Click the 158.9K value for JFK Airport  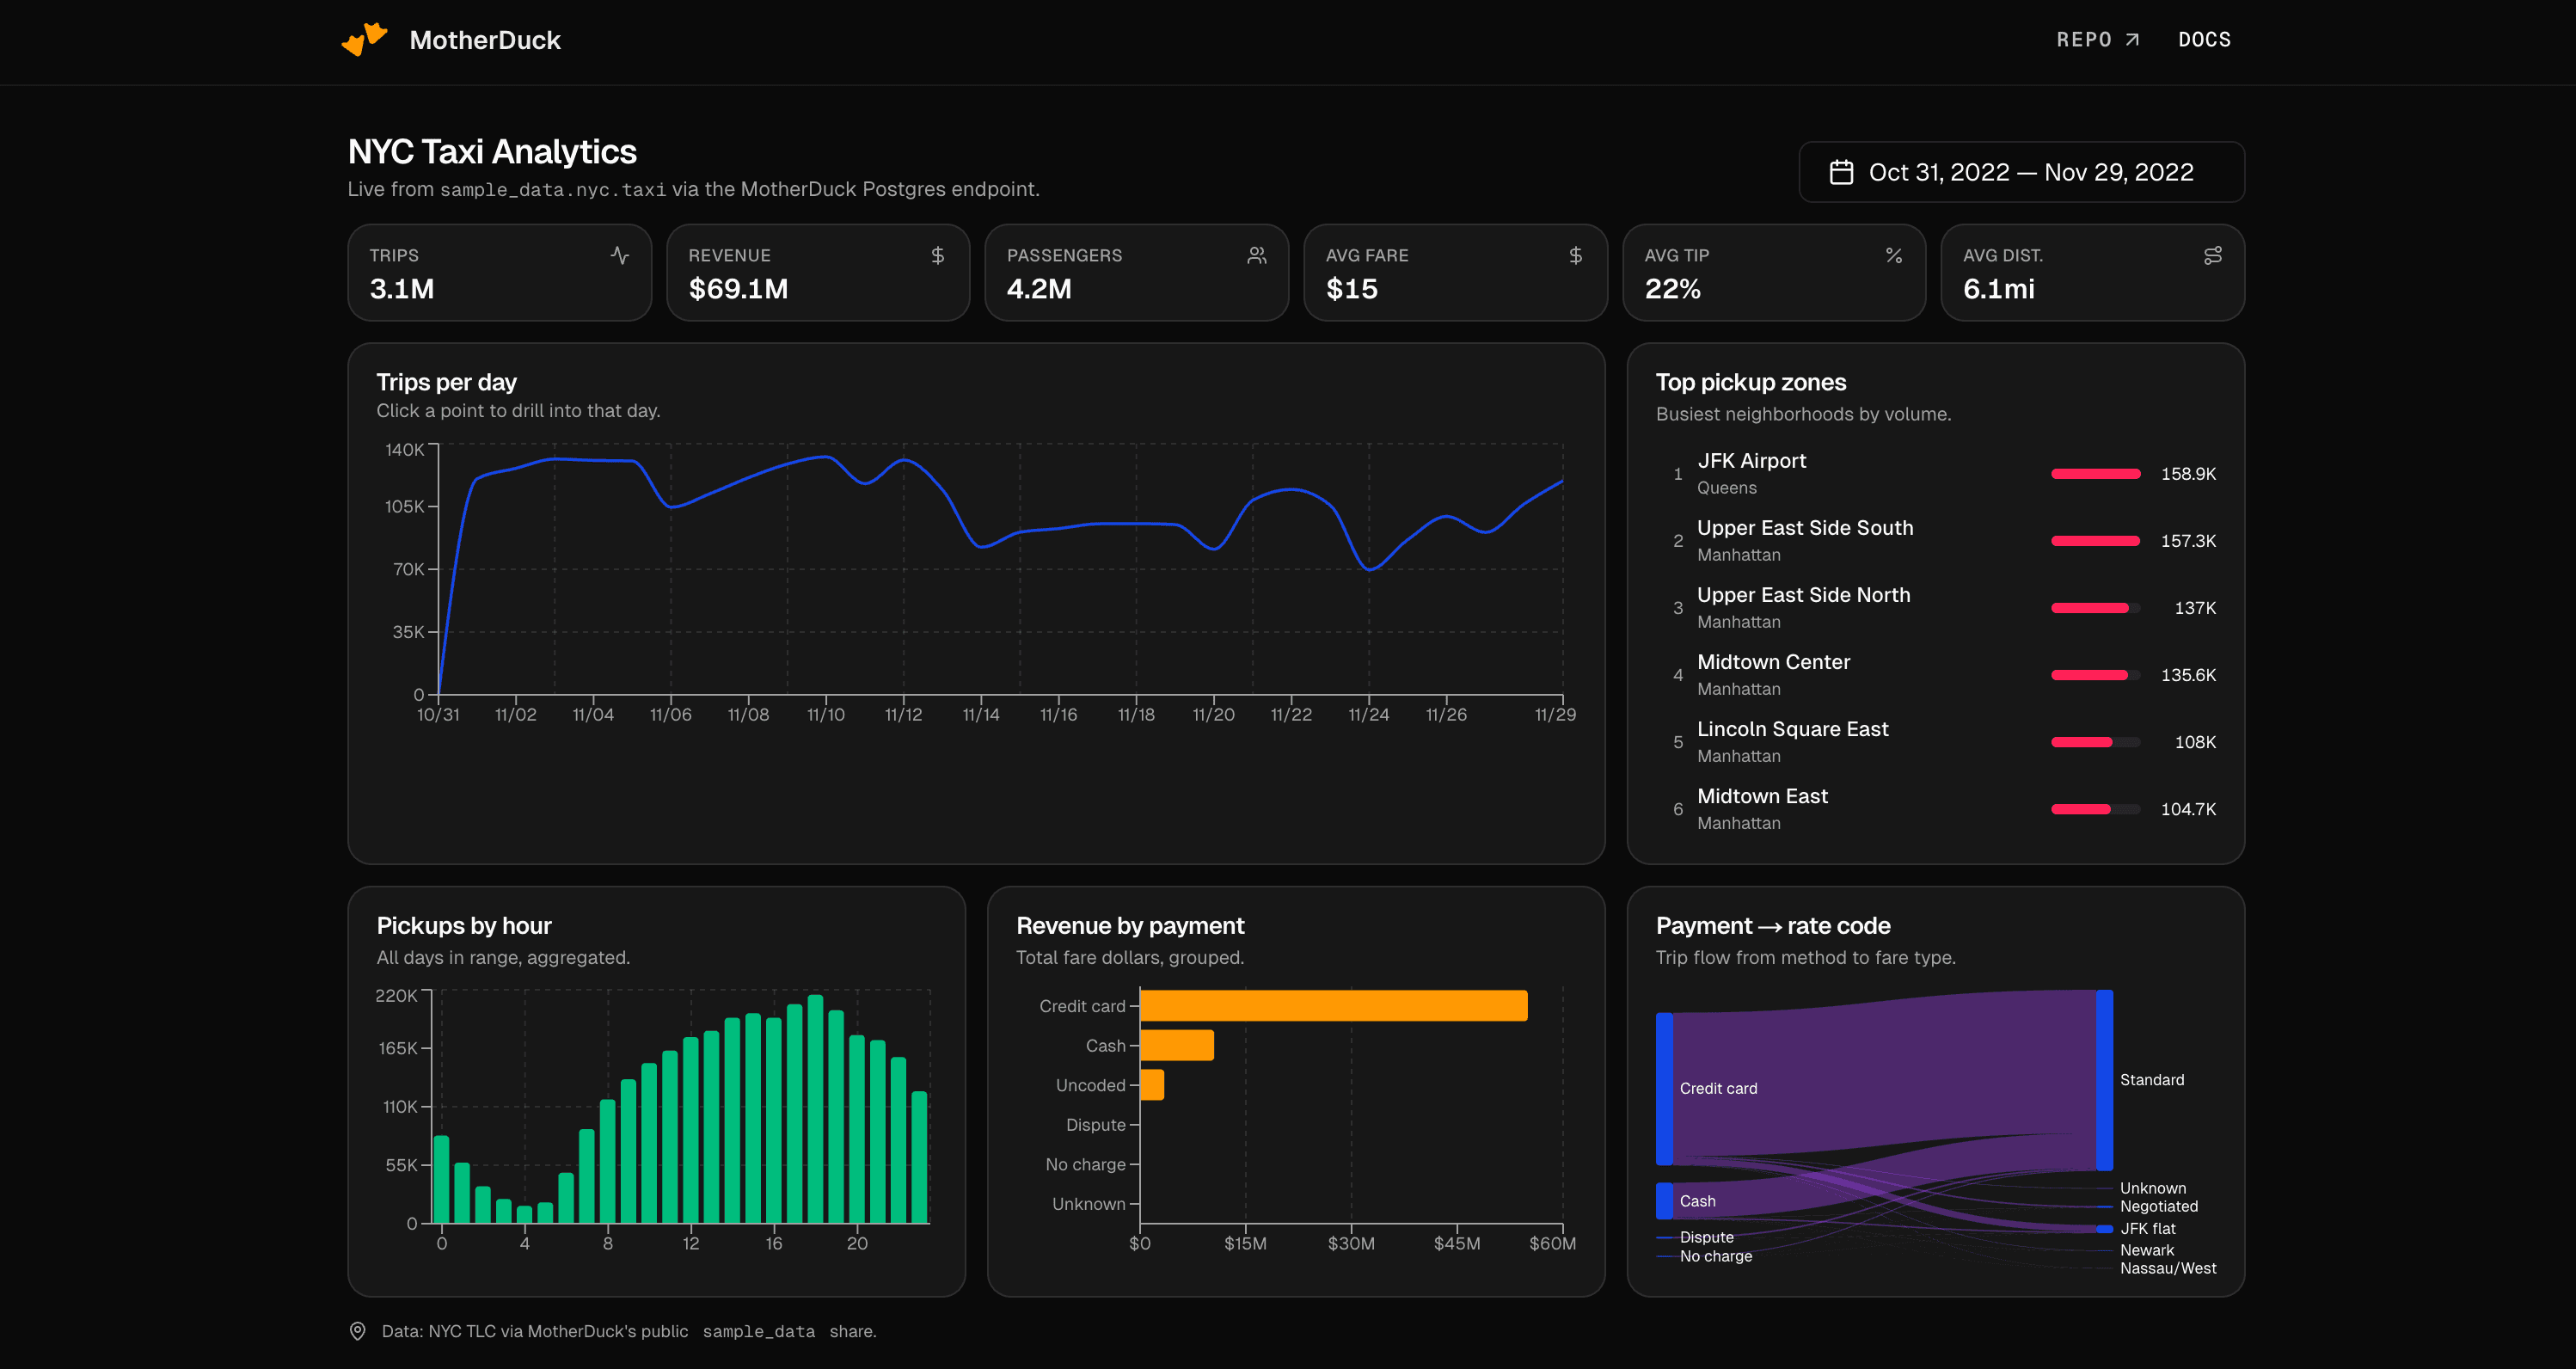click(2188, 474)
